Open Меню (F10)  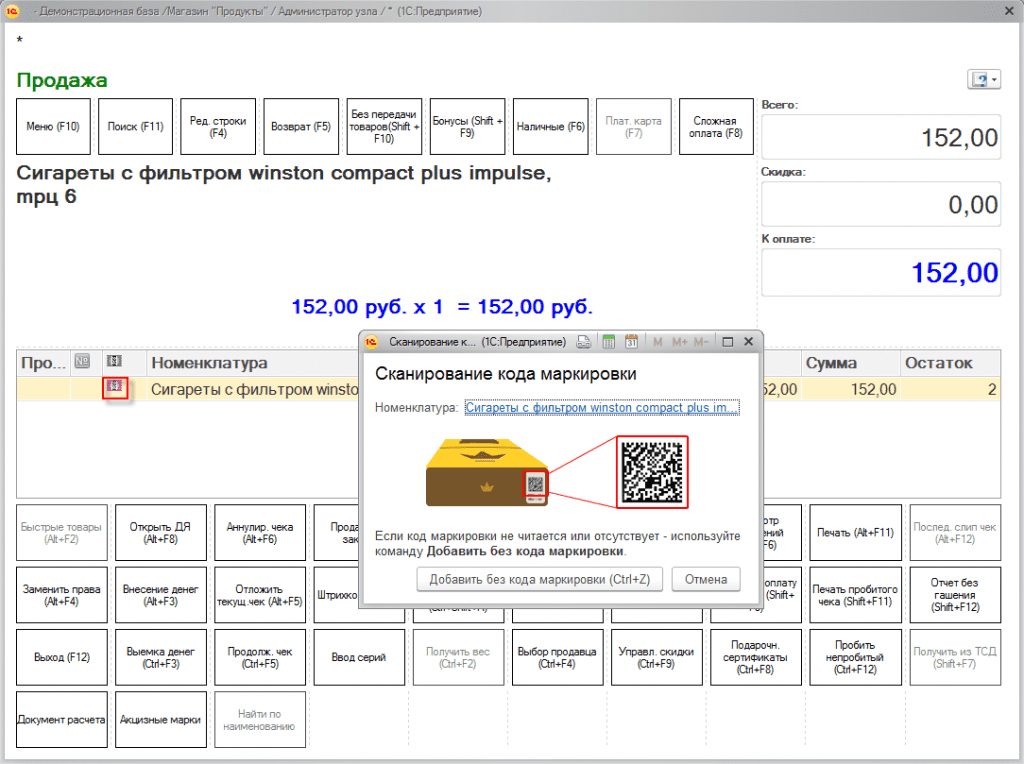[54, 127]
